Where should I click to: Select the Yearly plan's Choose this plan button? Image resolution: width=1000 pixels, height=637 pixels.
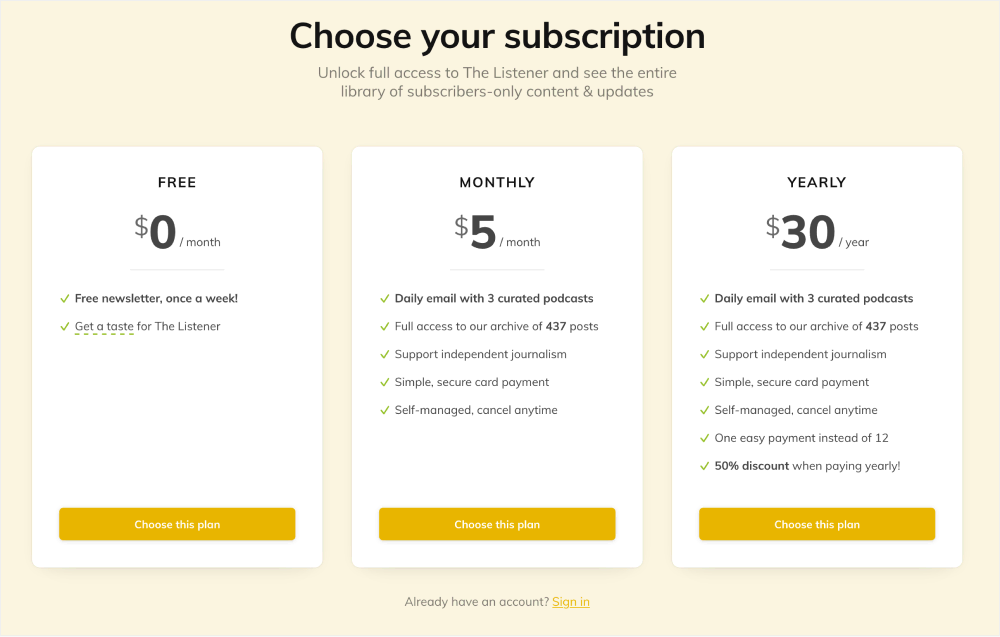coord(816,523)
